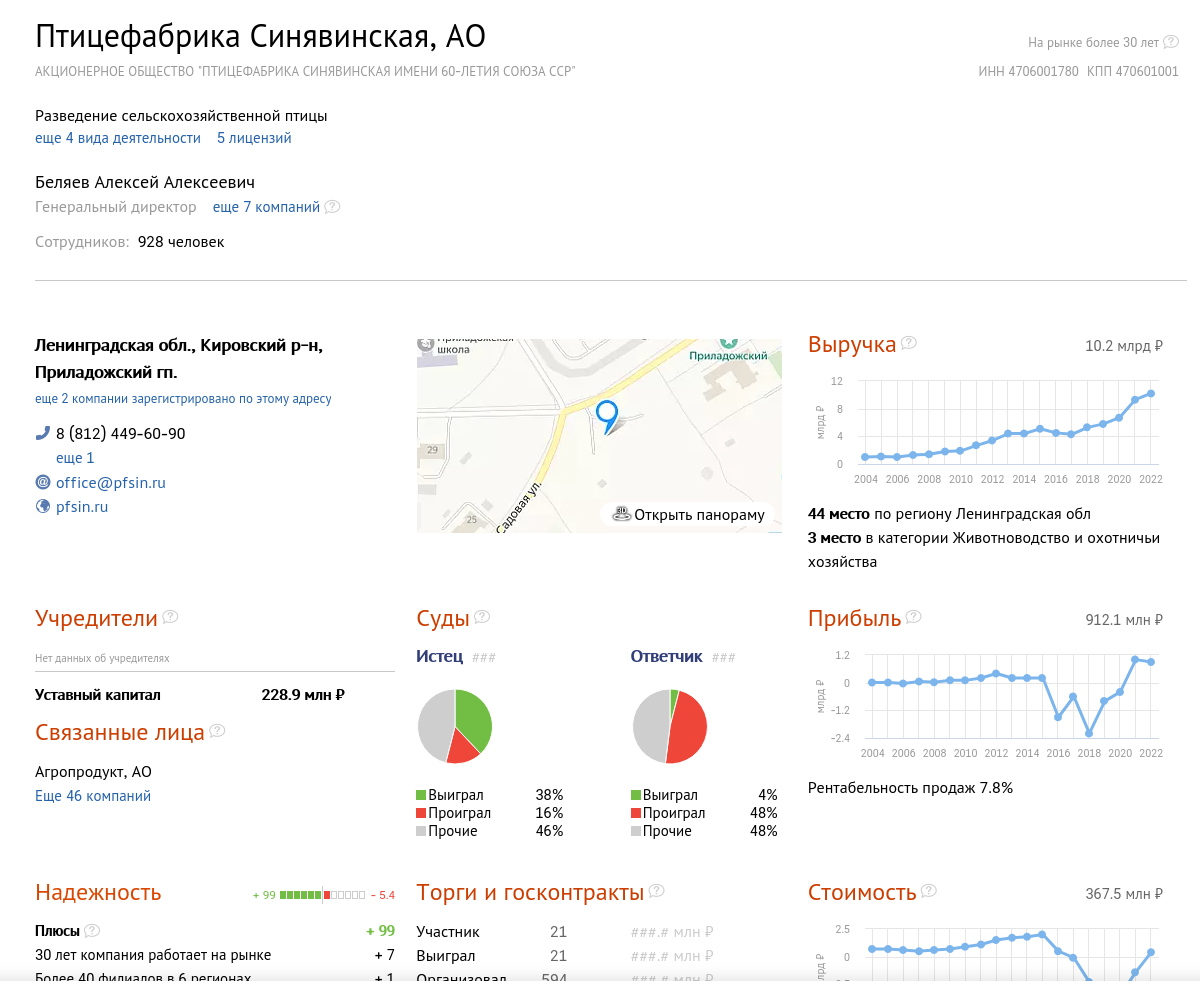This screenshot has width=1200, height=984.
Task: Click the Ответчик pie chart
Action: 670,726
